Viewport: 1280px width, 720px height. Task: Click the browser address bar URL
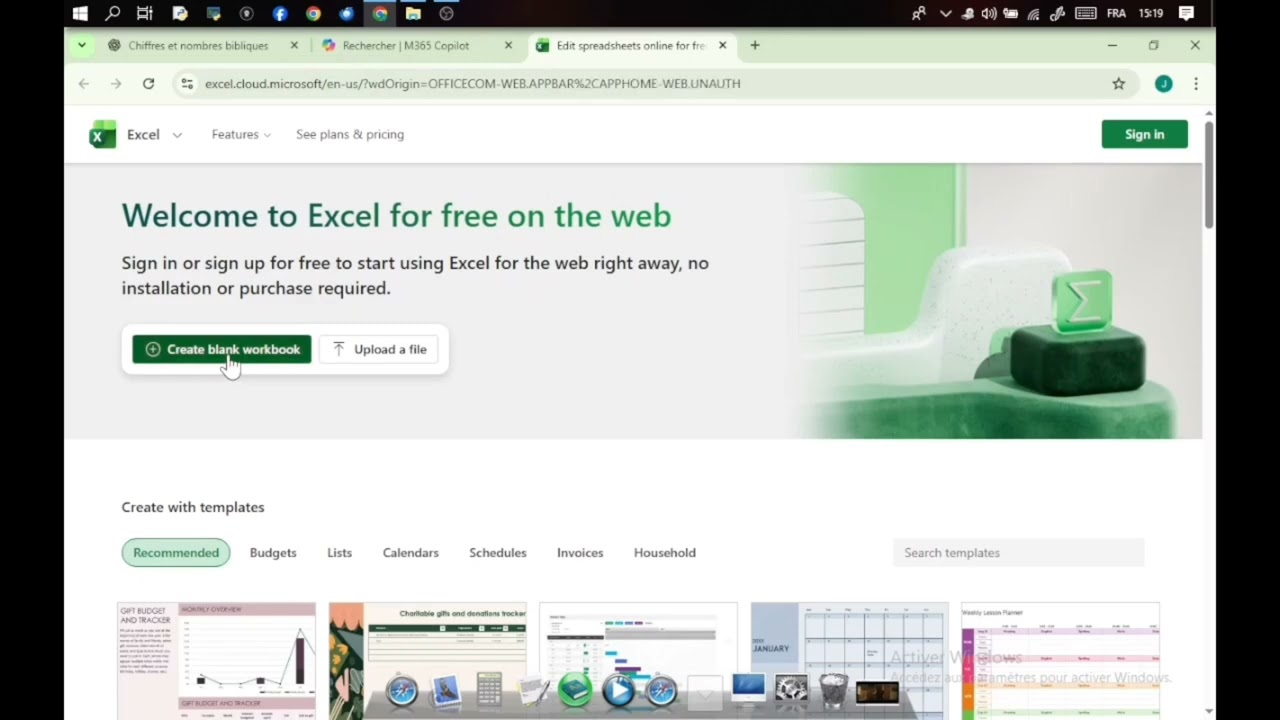click(x=472, y=84)
